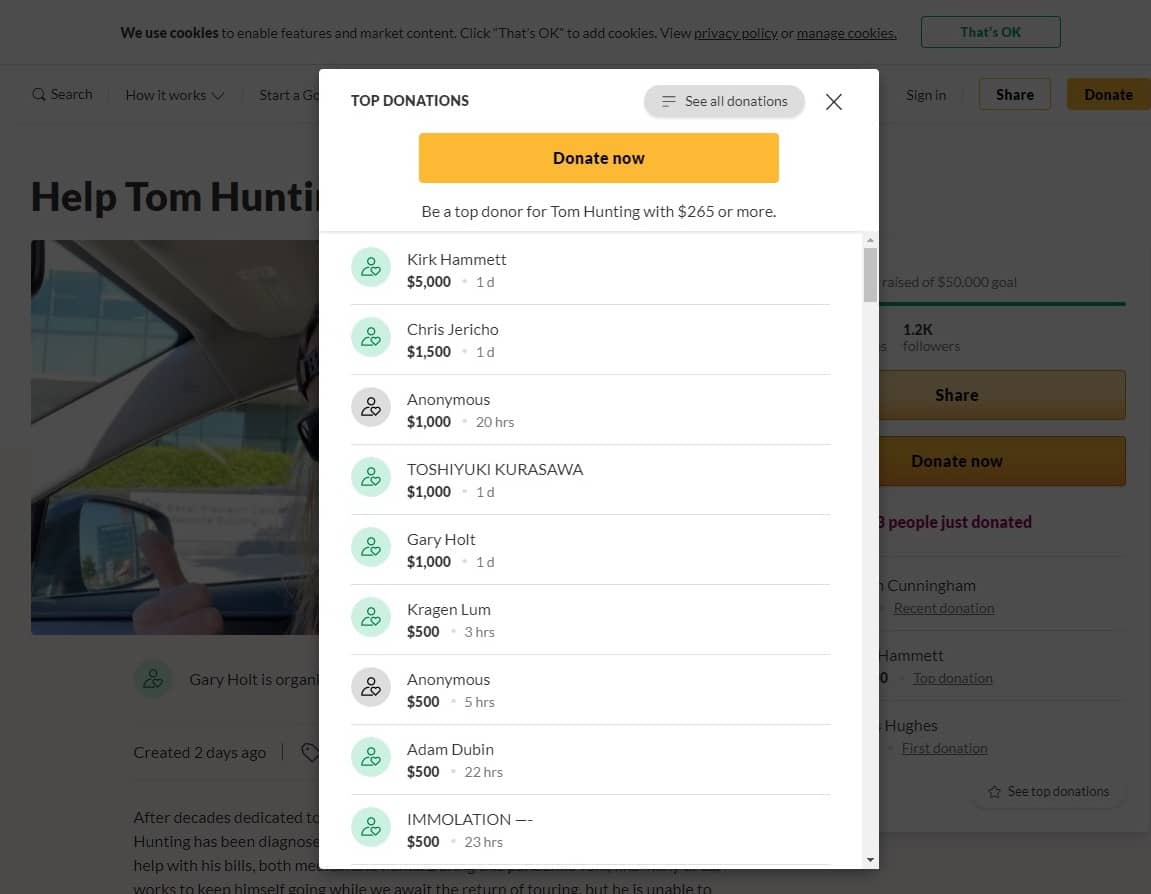Open the manage cookies link
Screen dimensions: 1151x894
coord(846,33)
